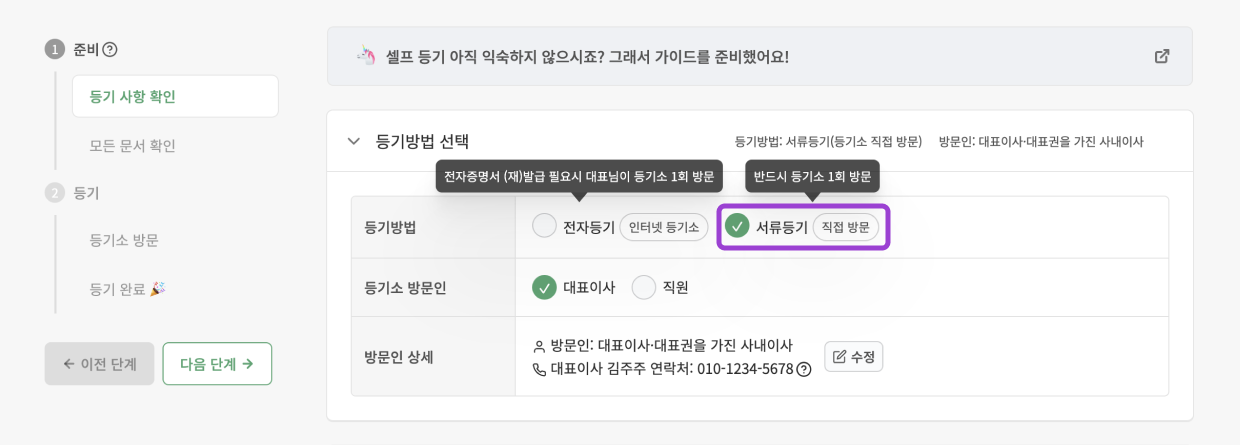
Task: Select the 전자등기 radio option
Action: [544, 226]
